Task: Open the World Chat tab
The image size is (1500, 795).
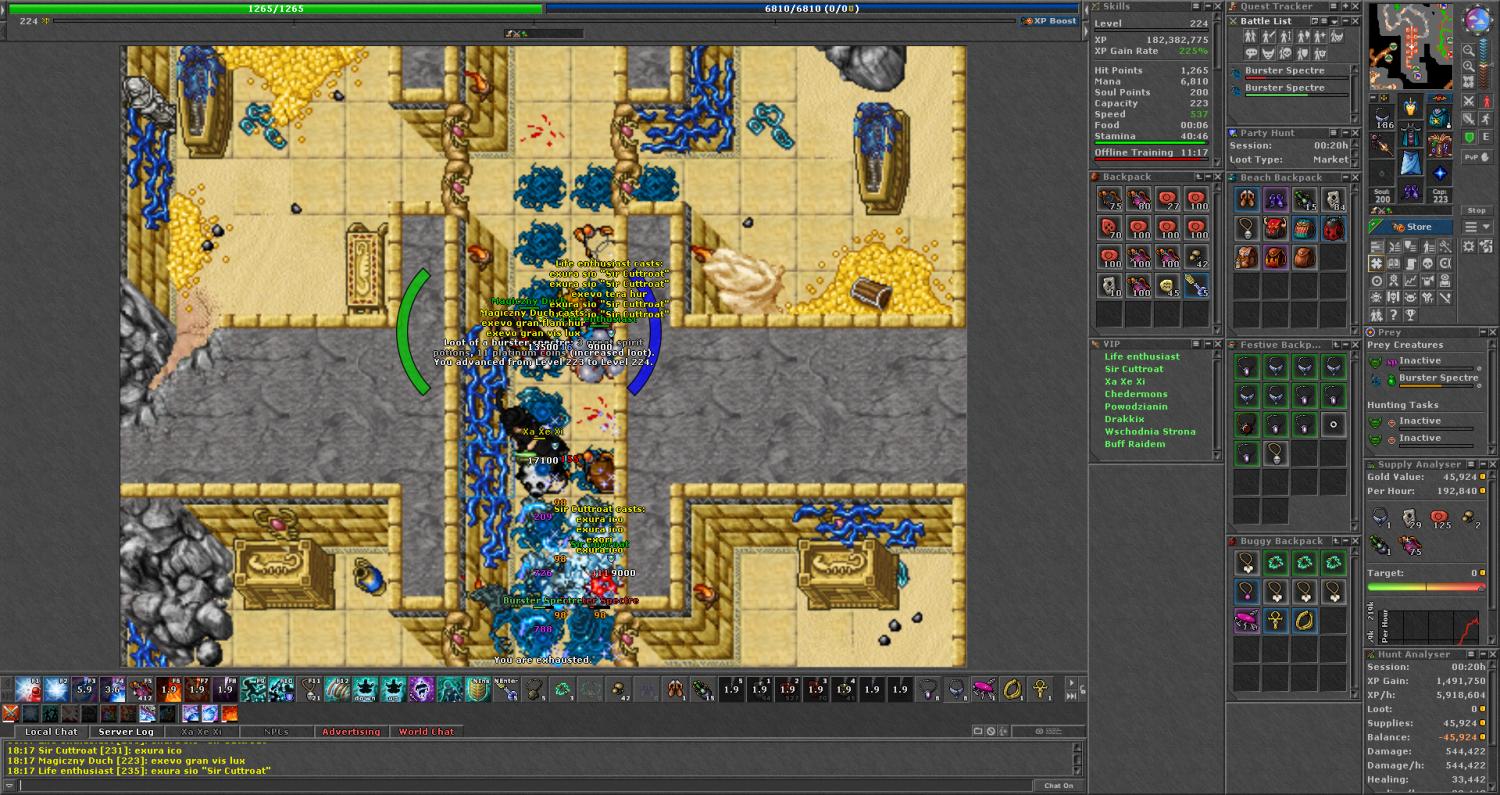Action: (x=426, y=731)
